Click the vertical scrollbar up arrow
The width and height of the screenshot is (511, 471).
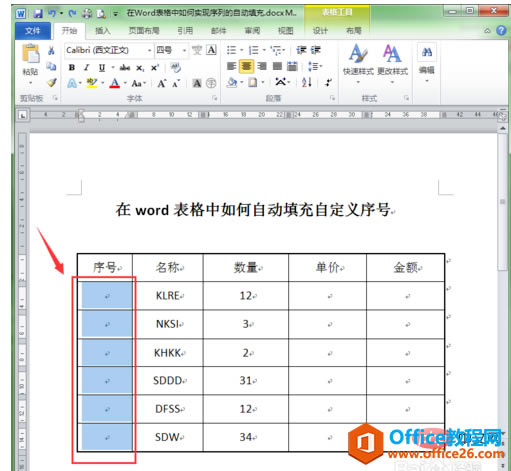point(503,128)
